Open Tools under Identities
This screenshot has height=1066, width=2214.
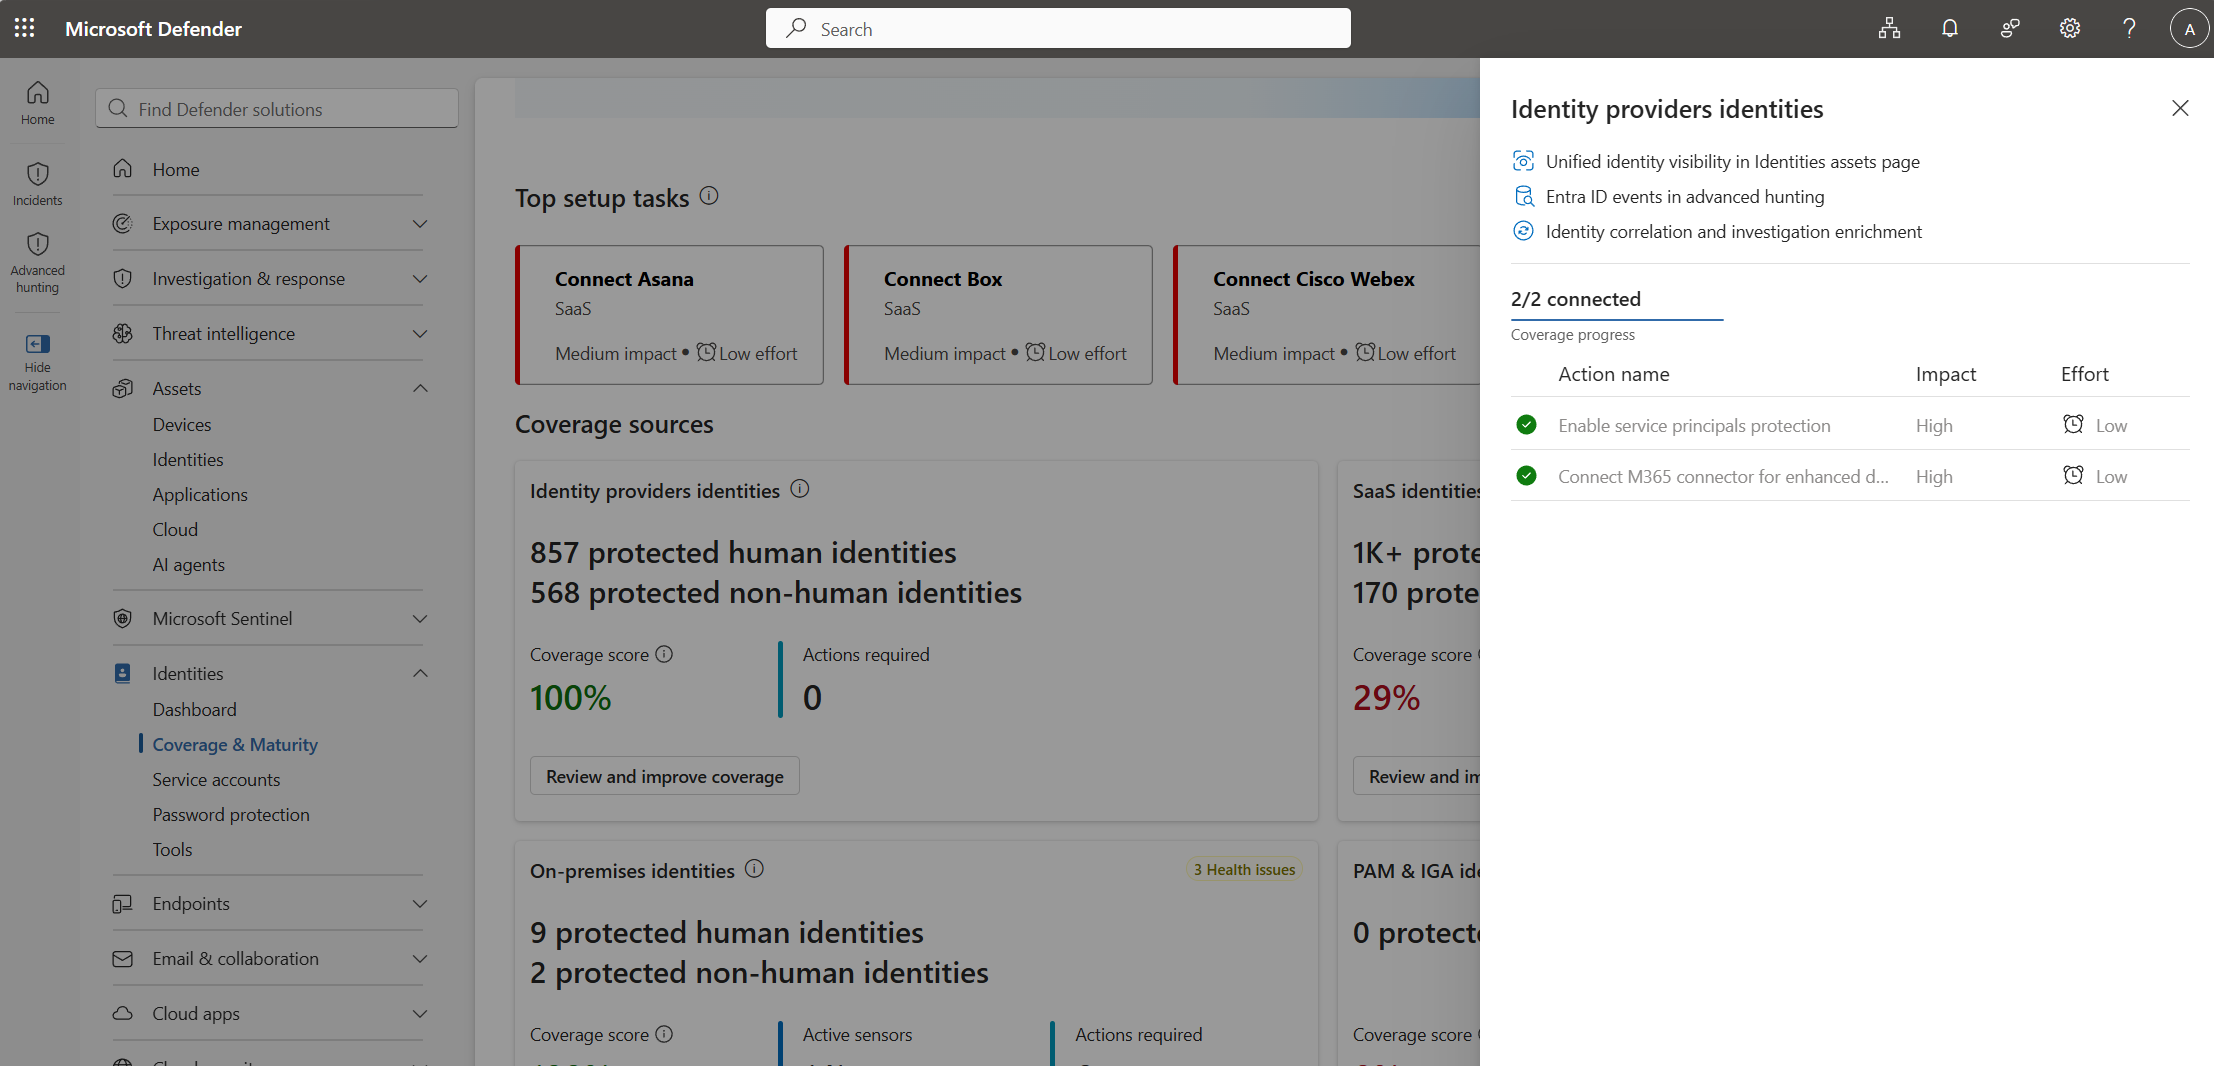(x=172, y=849)
